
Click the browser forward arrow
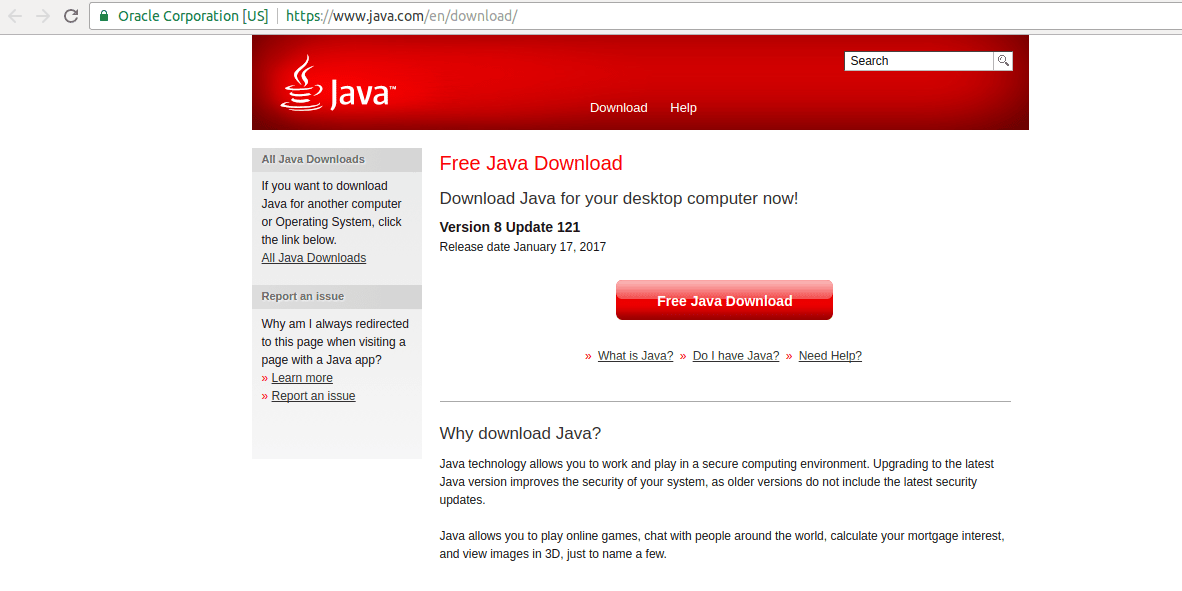pos(43,16)
